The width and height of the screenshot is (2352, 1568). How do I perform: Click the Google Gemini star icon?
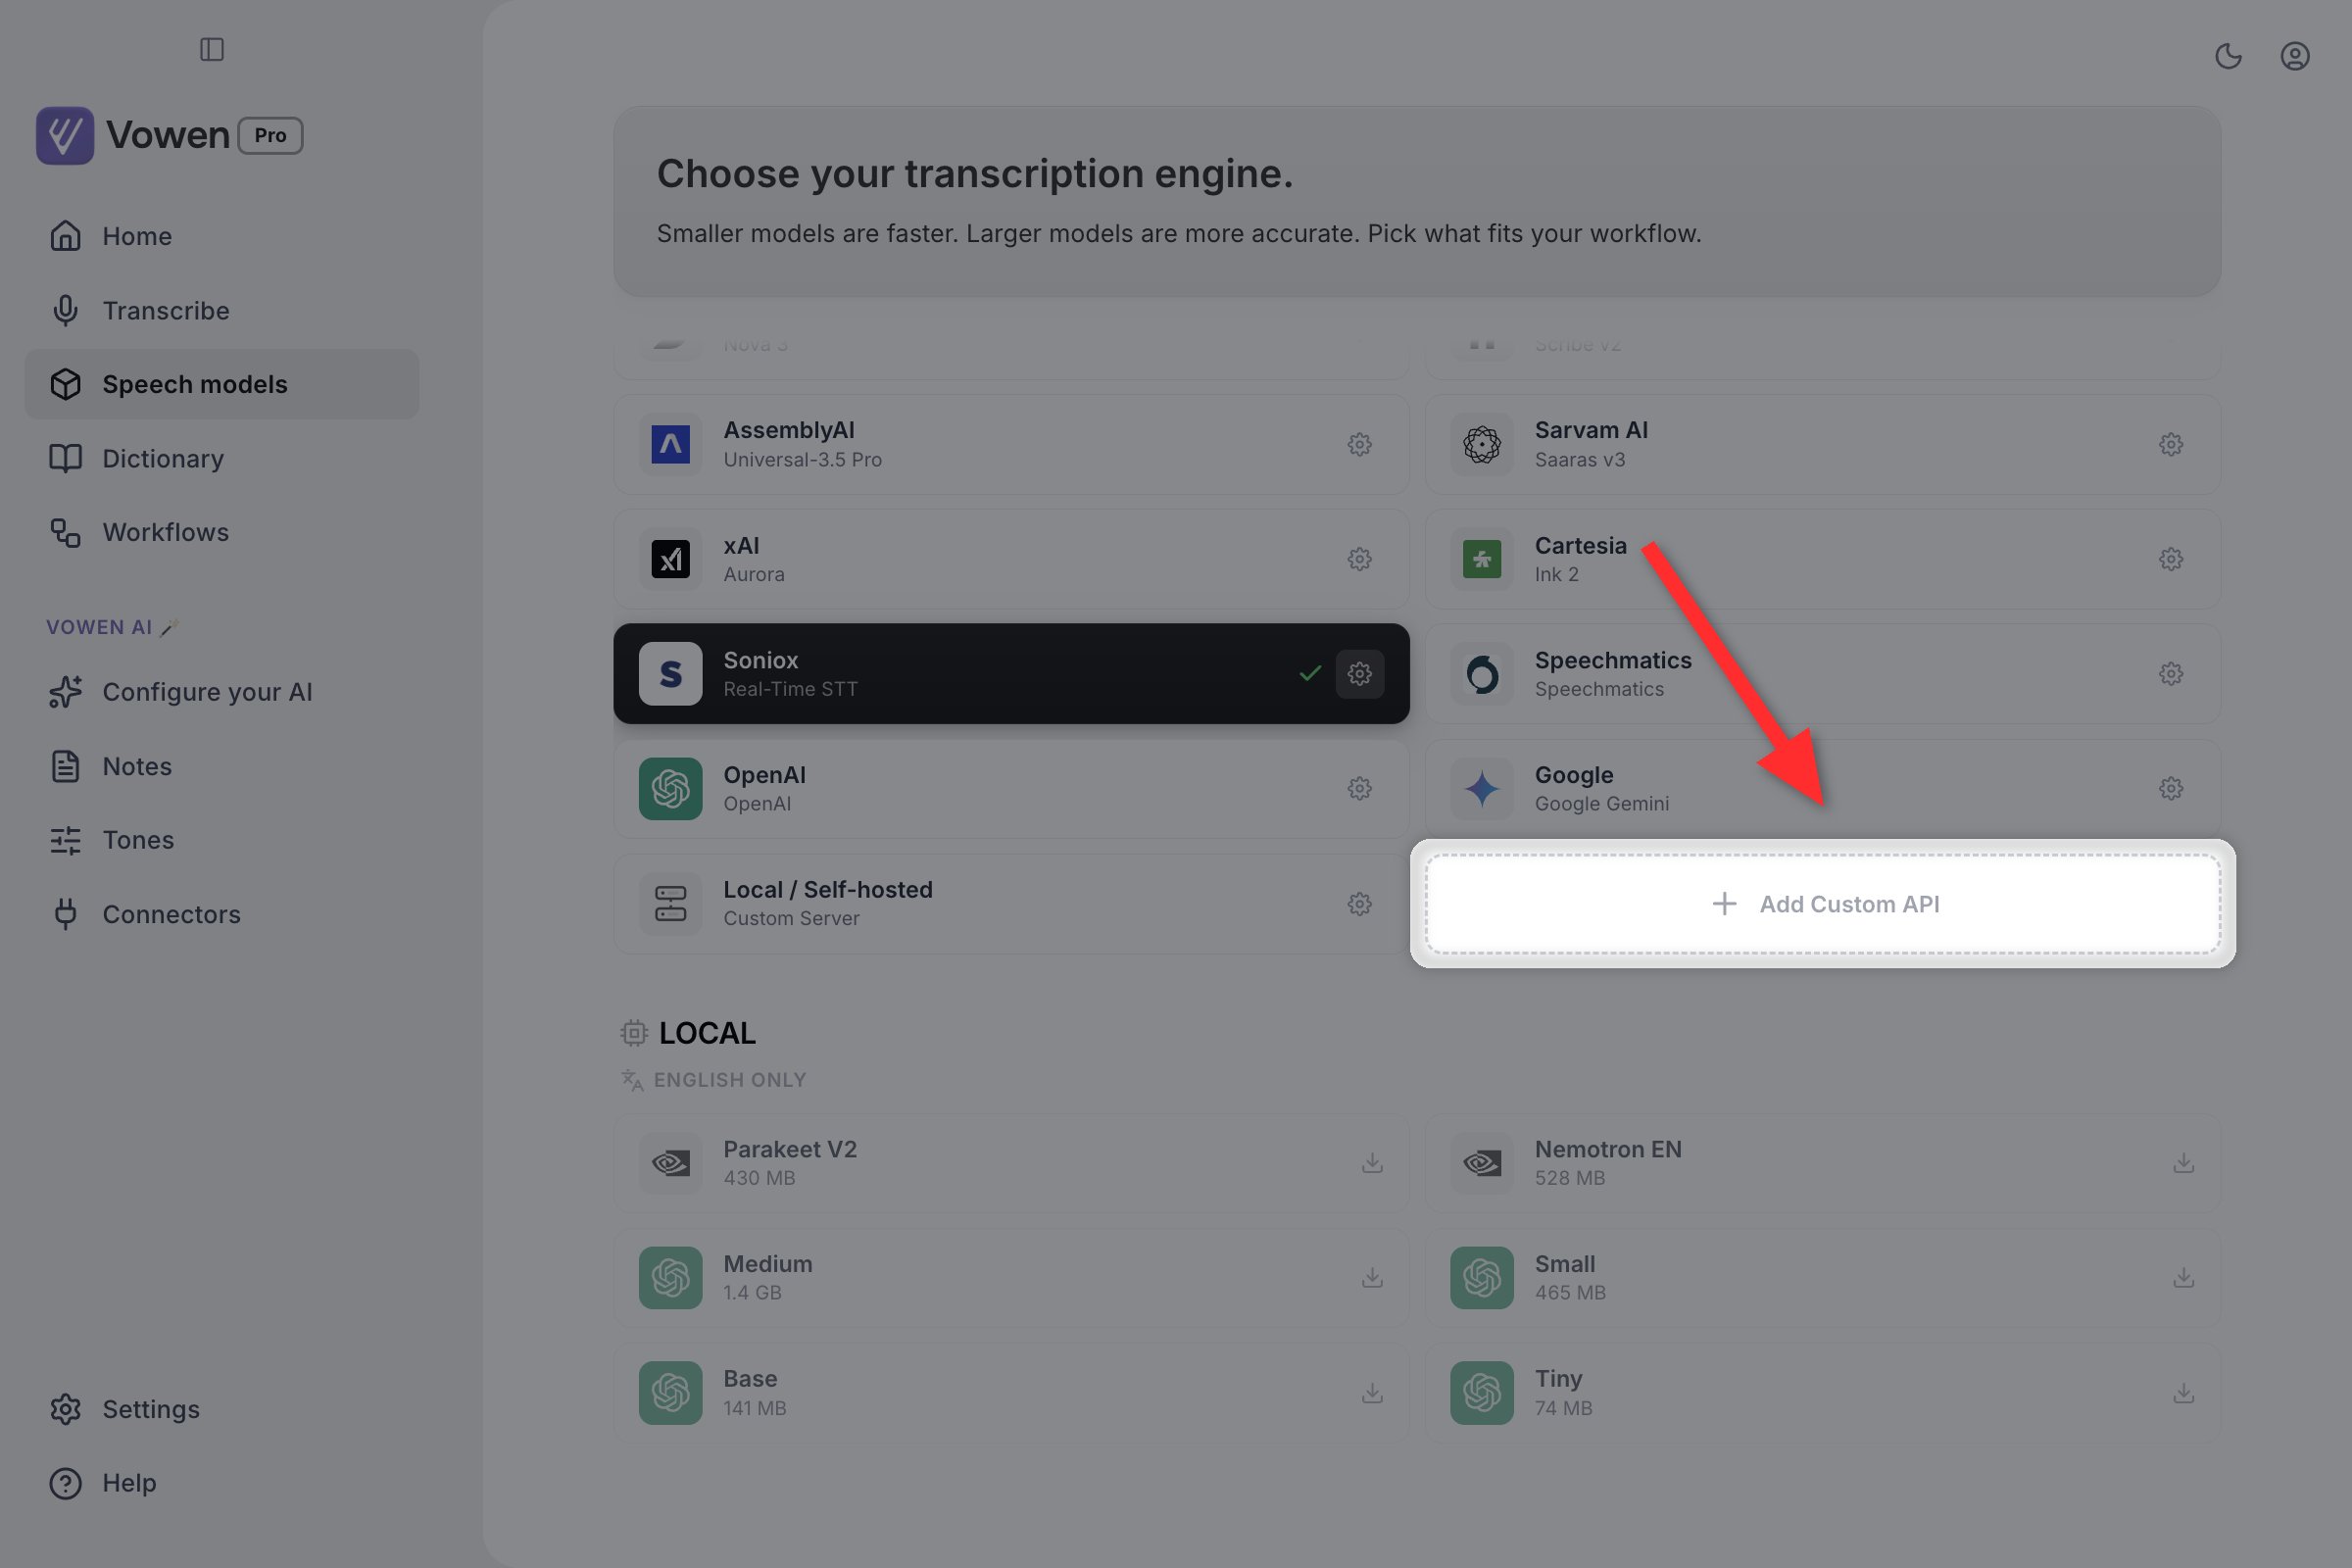pyautogui.click(x=1481, y=789)
